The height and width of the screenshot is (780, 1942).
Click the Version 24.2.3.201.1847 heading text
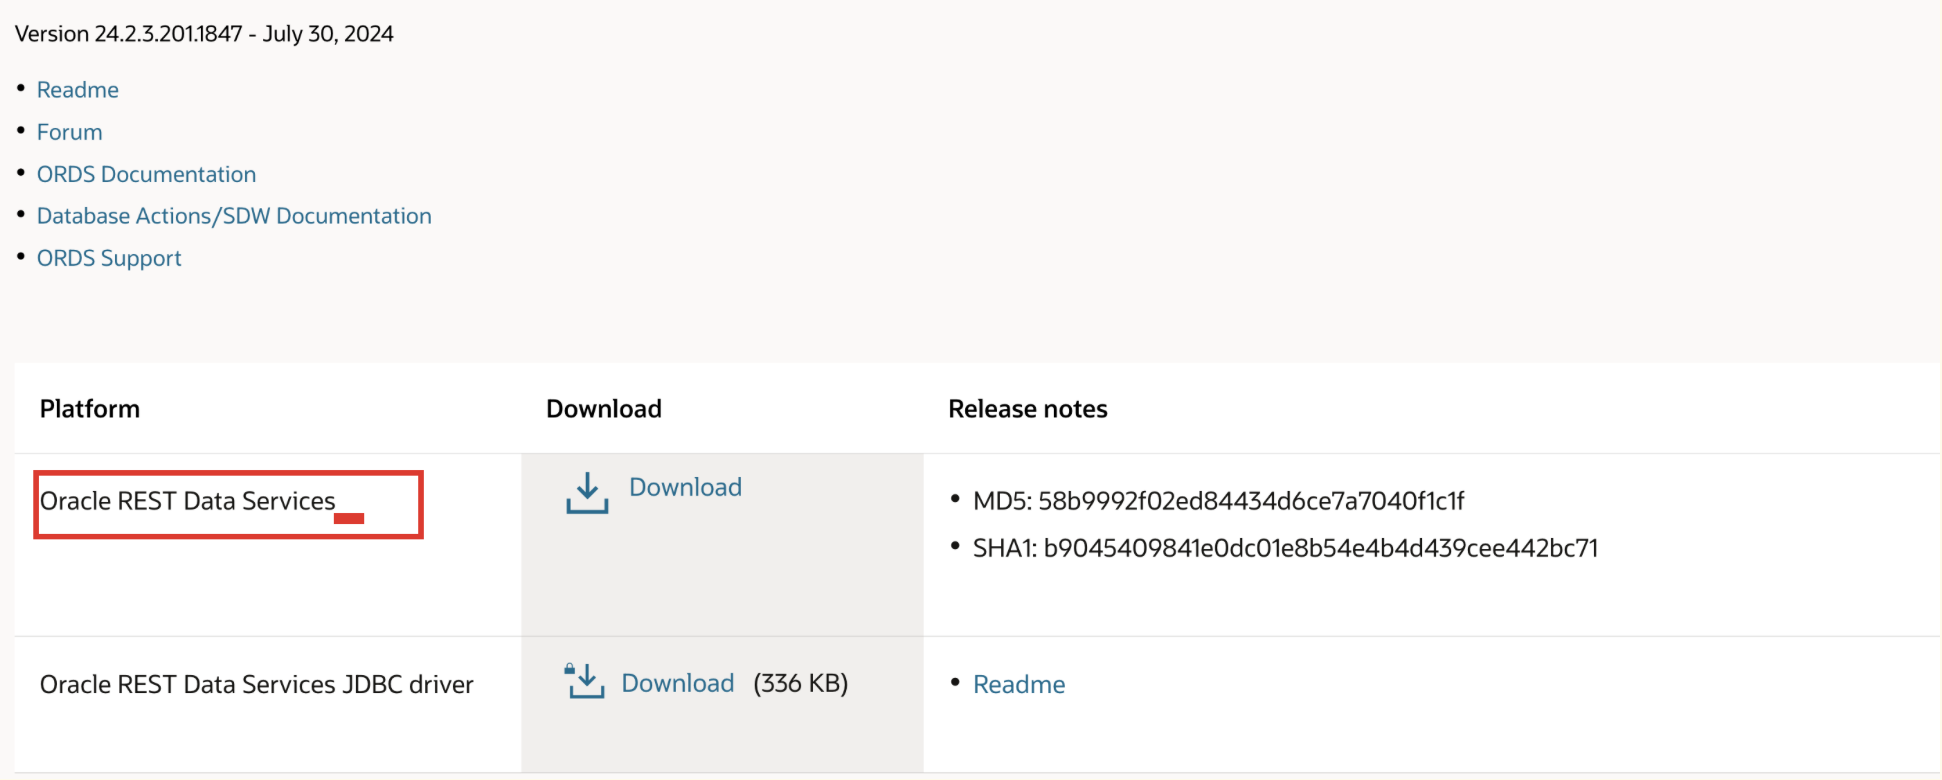click(204, 34)
